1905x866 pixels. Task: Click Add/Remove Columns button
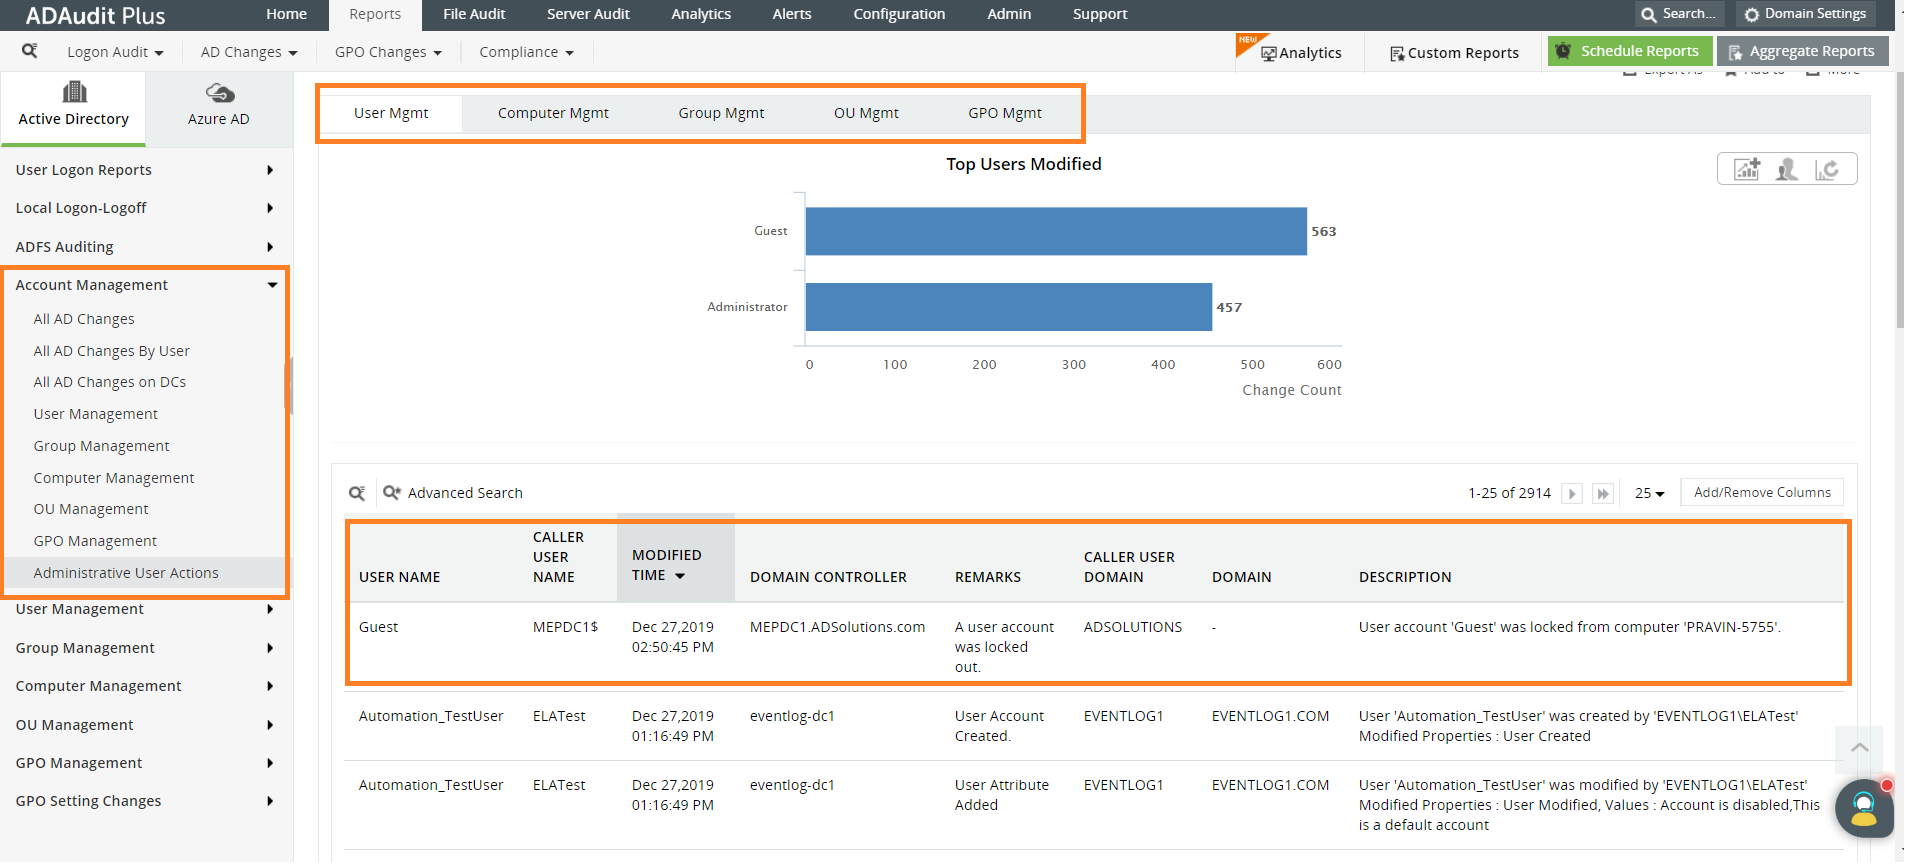point(1762,493)
